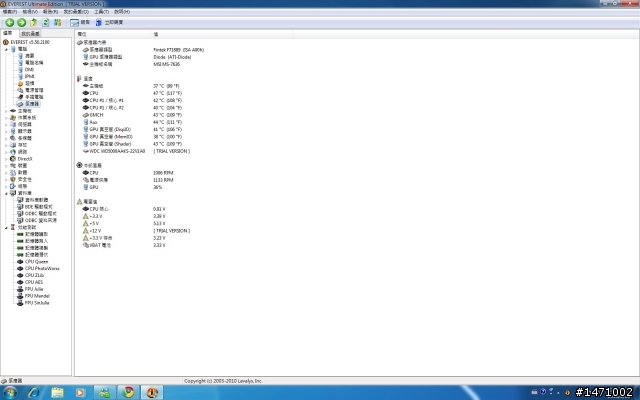Open Google Chrome from the taskbar
Image resolution: width=640 pixels, height=400 pixels.
[129, 393]
